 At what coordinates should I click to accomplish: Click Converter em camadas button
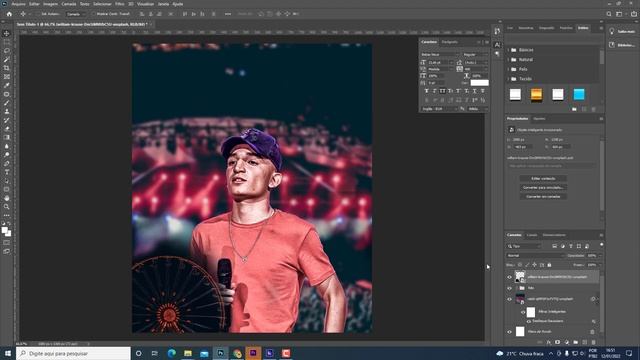(x=543, y=196)
